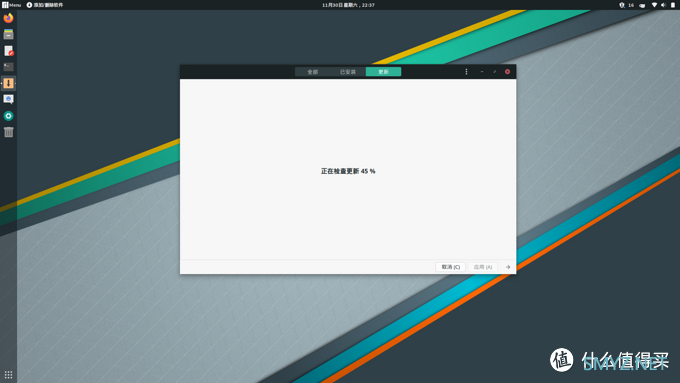
Task: Open the file manager from the dock
Action: [8, 34]
